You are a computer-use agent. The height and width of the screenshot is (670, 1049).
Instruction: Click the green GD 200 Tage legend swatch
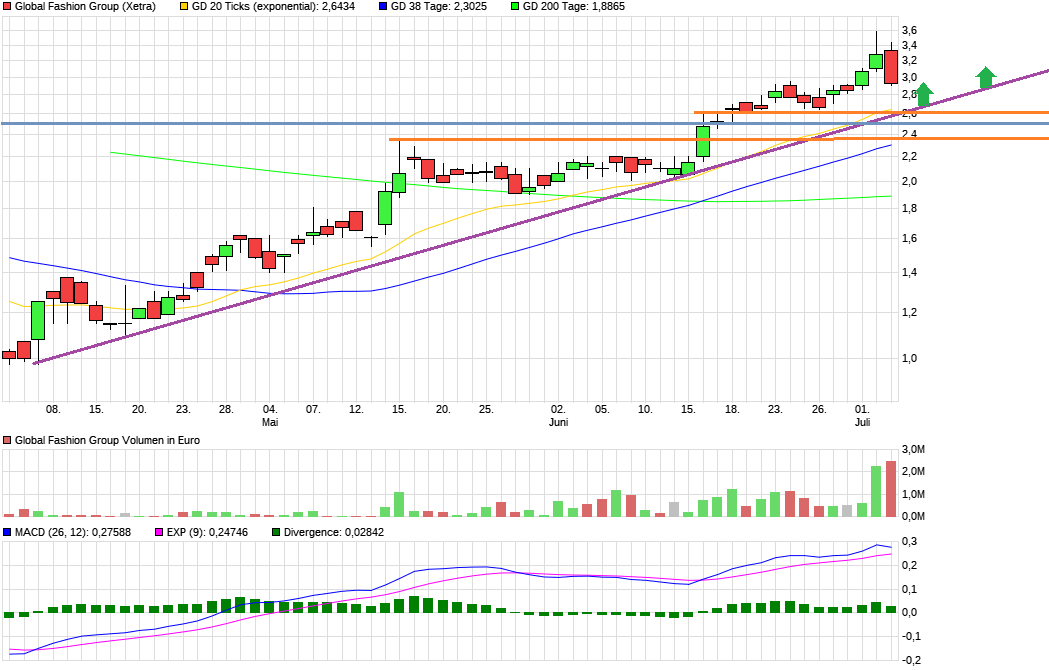[515, 7]
